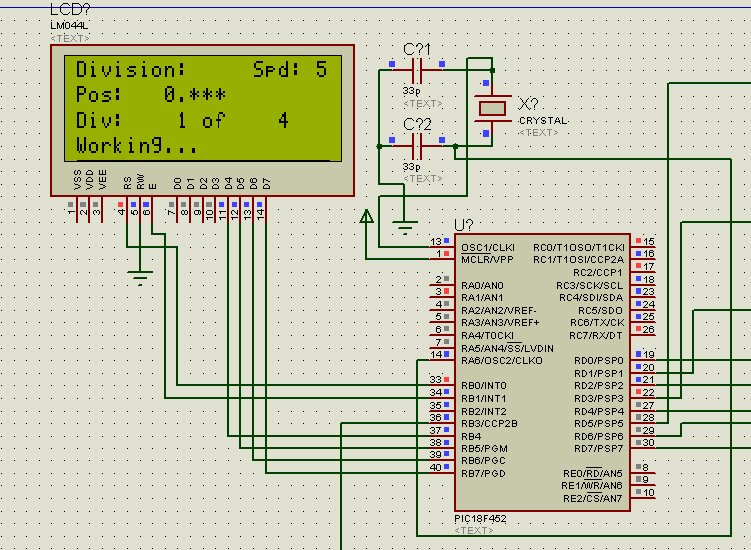The width and height of the screenshot is (751, 550).
Task: Click the power terminal arrow near MCLR
Action: pyautogui.click(x=367, y=215)
